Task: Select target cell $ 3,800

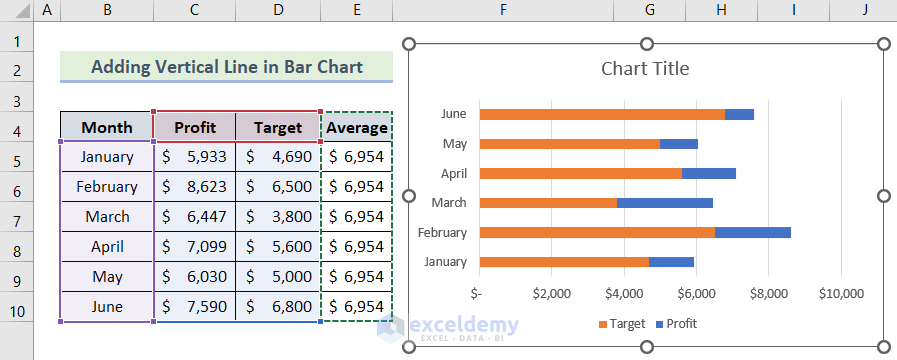Action: click(x=278, y=216)
